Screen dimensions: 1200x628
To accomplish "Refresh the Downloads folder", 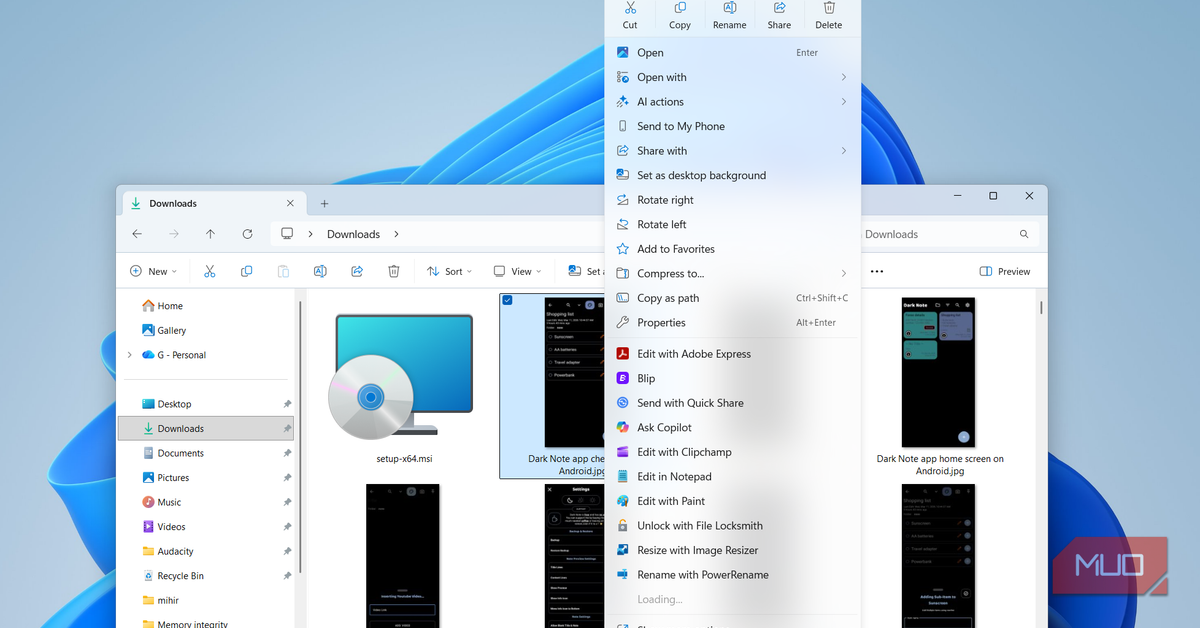I will pos(247,234).
